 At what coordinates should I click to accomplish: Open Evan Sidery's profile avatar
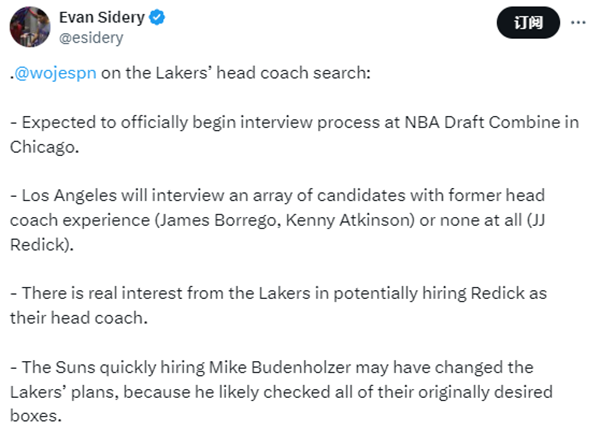(x=30, y=27)
